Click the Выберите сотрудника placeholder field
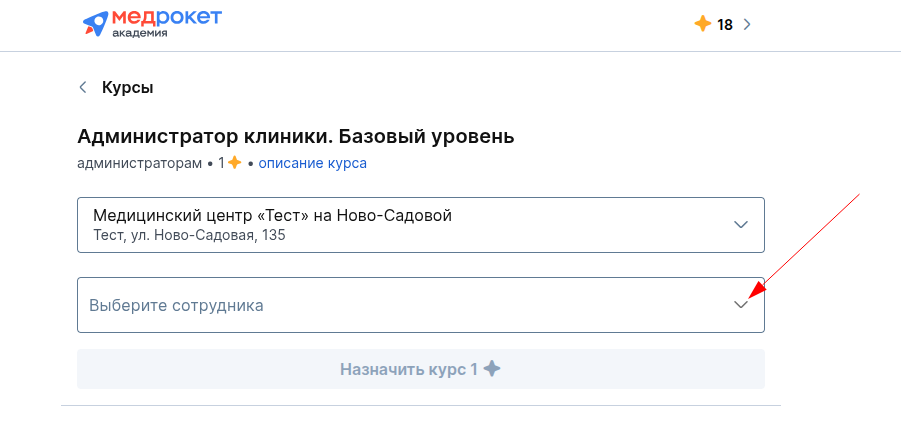The height and width of the screenshot is (423, 901). coord(421,305)
